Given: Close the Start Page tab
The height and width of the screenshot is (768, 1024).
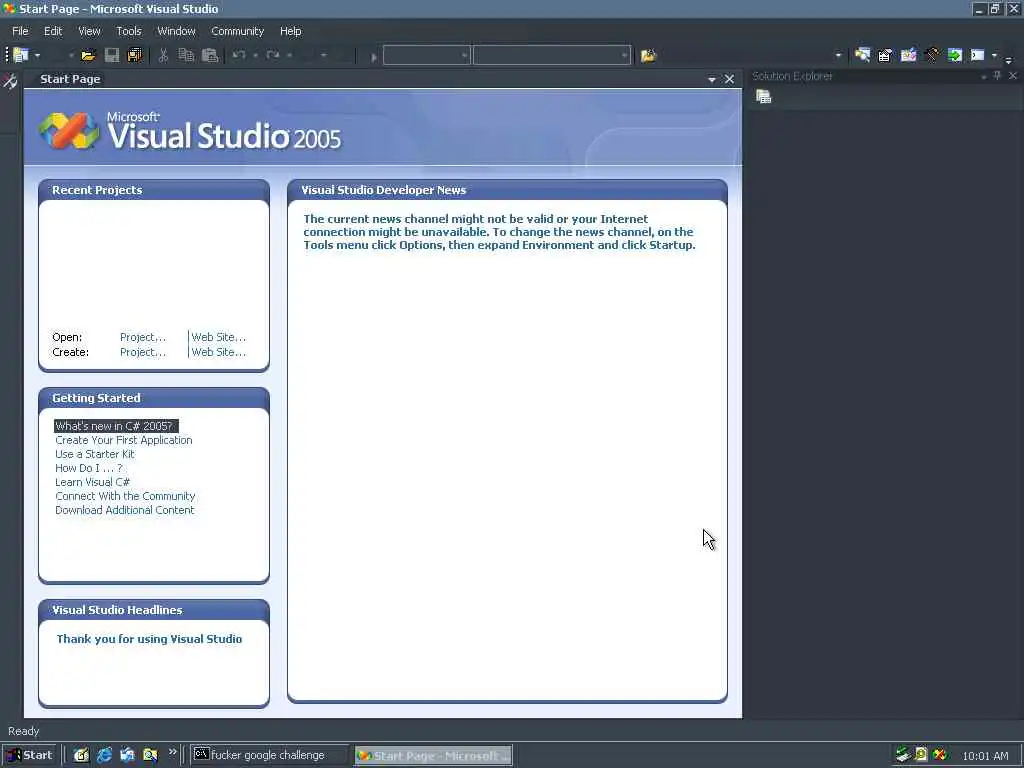Looking at the screenshot, I should tap(729, 79).
